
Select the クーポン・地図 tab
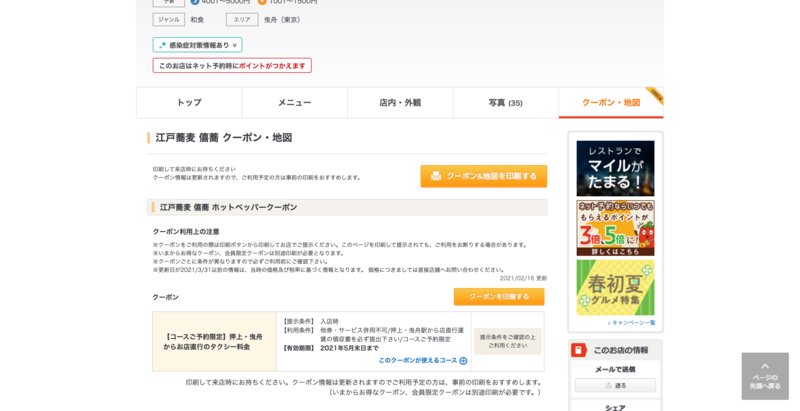(611, 102)
